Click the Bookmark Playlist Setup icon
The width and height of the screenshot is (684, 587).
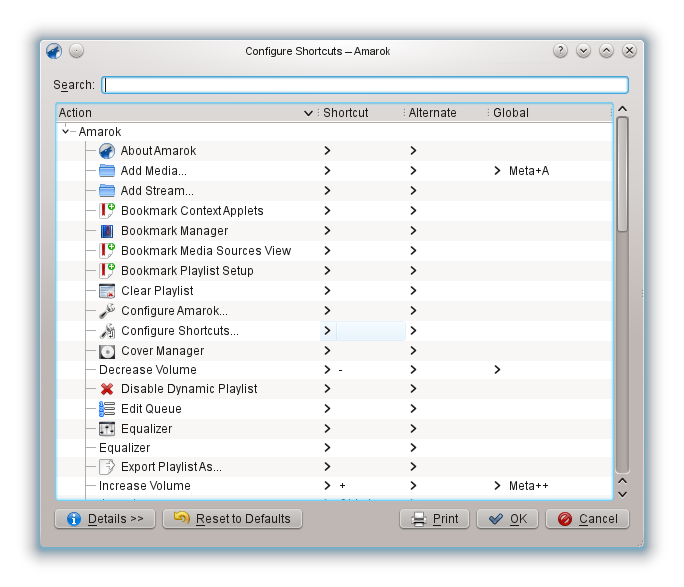pos(107,271)
